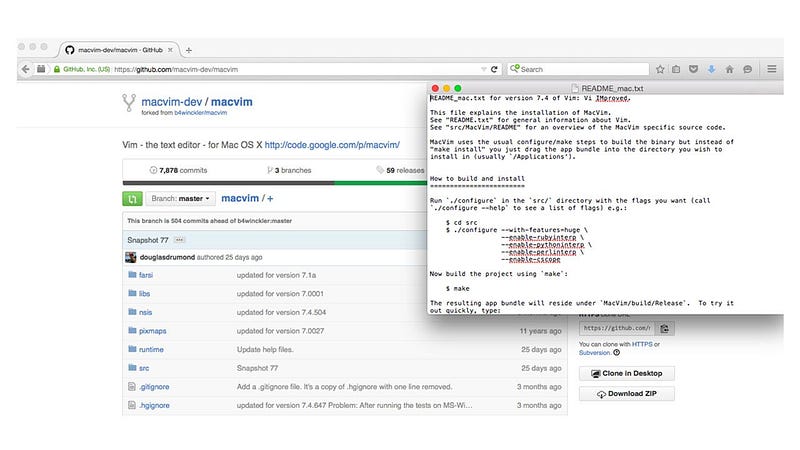This screenshot has width=800, height=450.
Task: Click the '$ make' line in README window
Action: [458, 288]
